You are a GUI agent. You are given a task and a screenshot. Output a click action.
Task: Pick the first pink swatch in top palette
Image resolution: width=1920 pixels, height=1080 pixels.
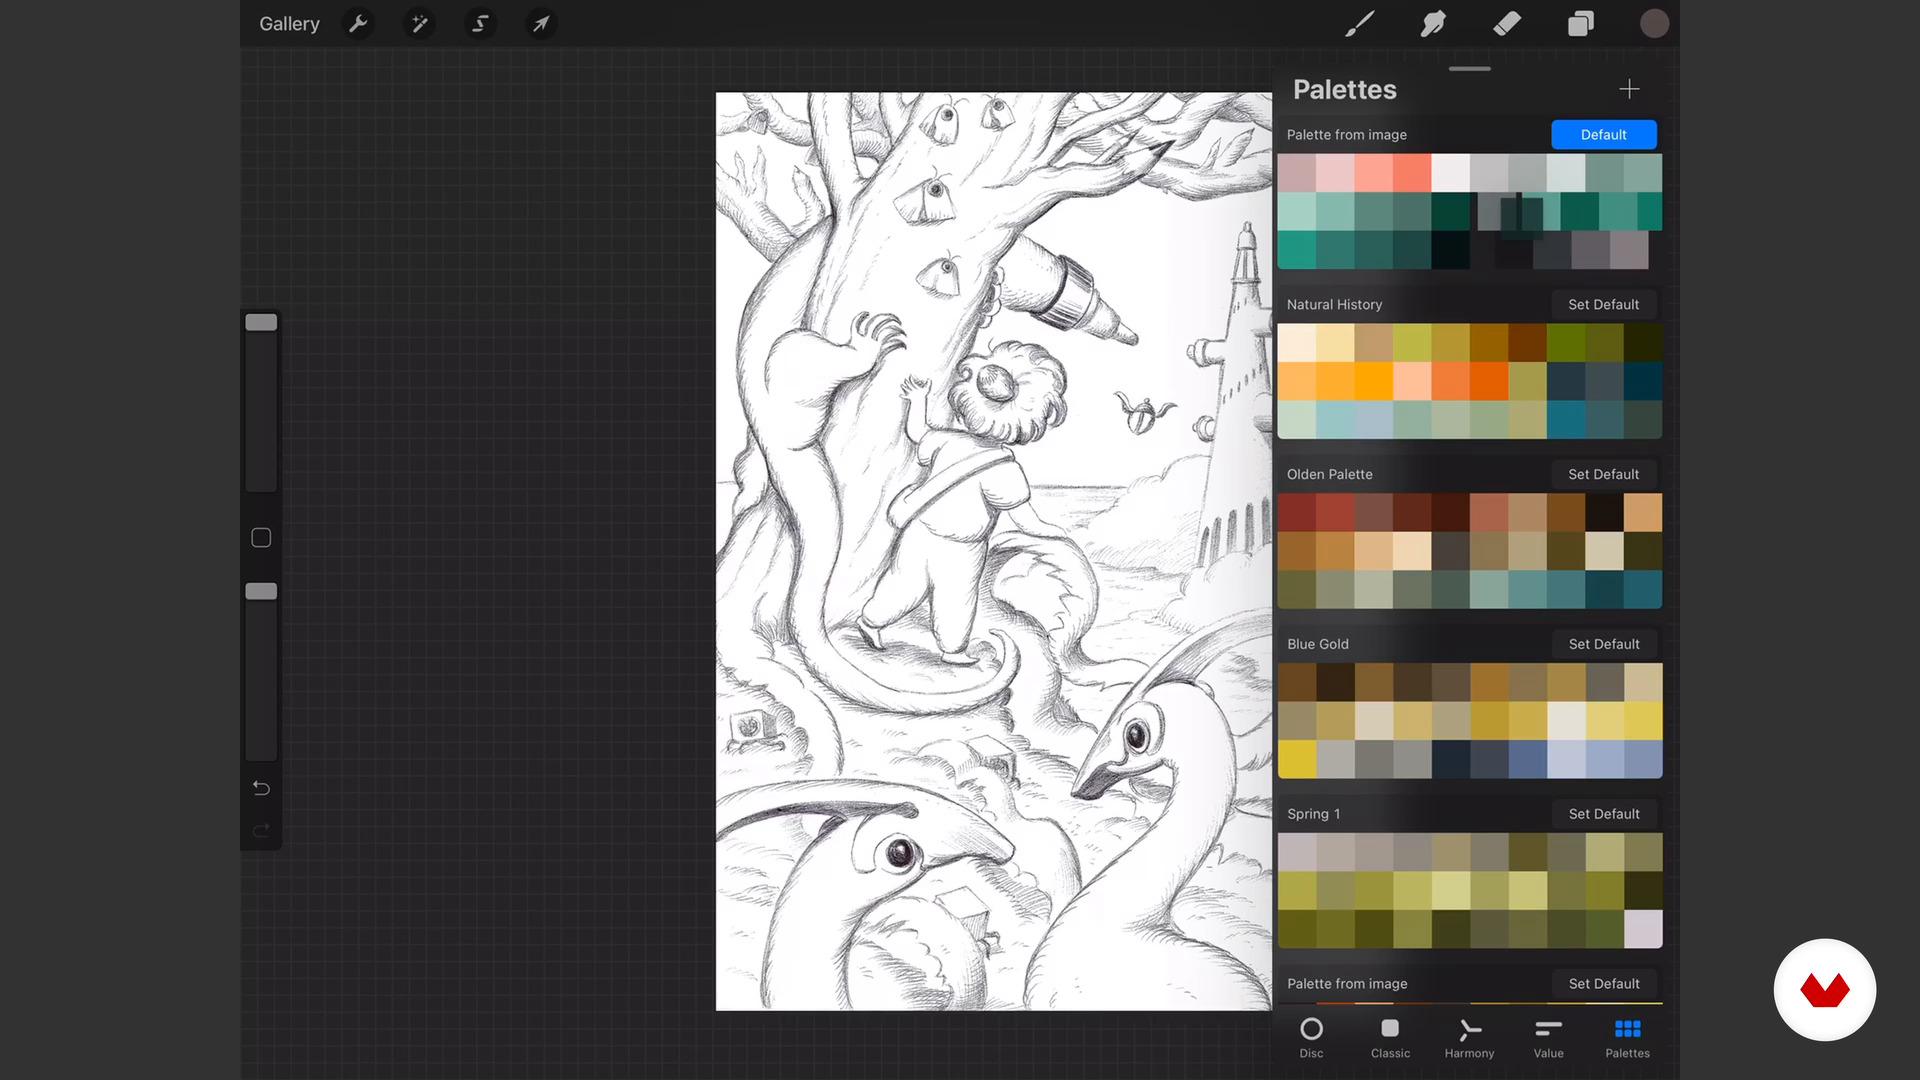coord(1297,172)
